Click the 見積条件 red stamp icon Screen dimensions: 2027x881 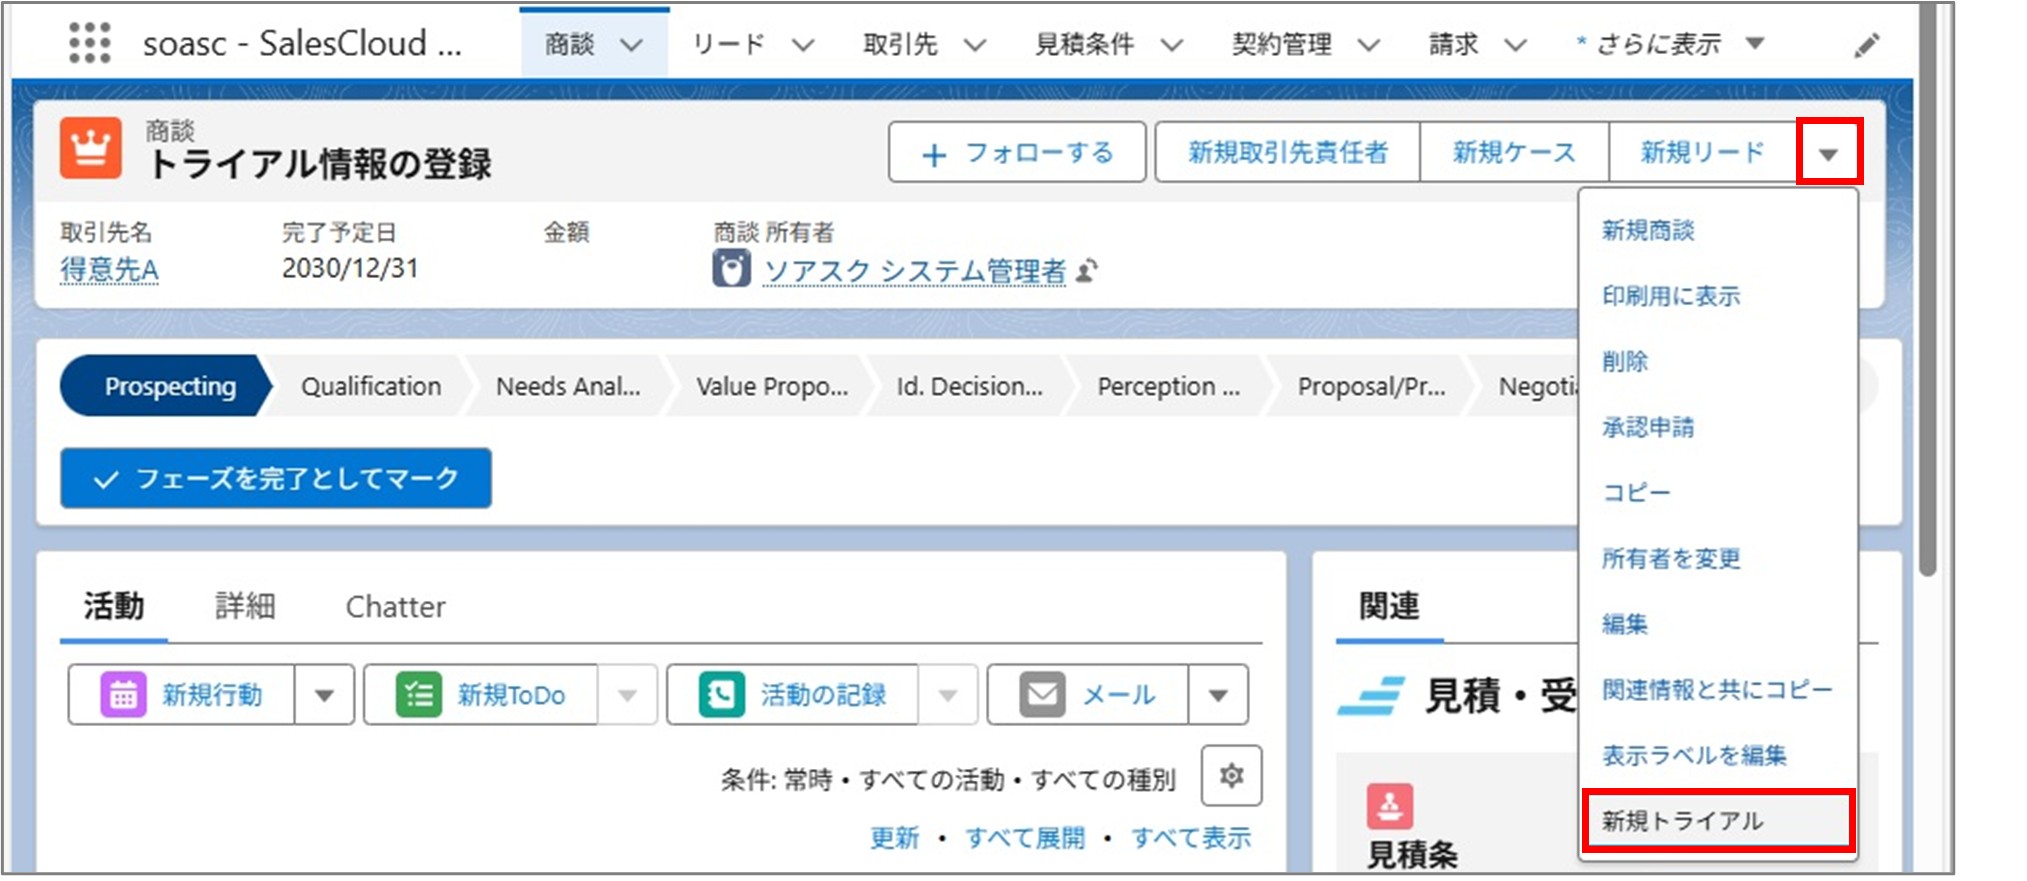(x=1389, y=805)
